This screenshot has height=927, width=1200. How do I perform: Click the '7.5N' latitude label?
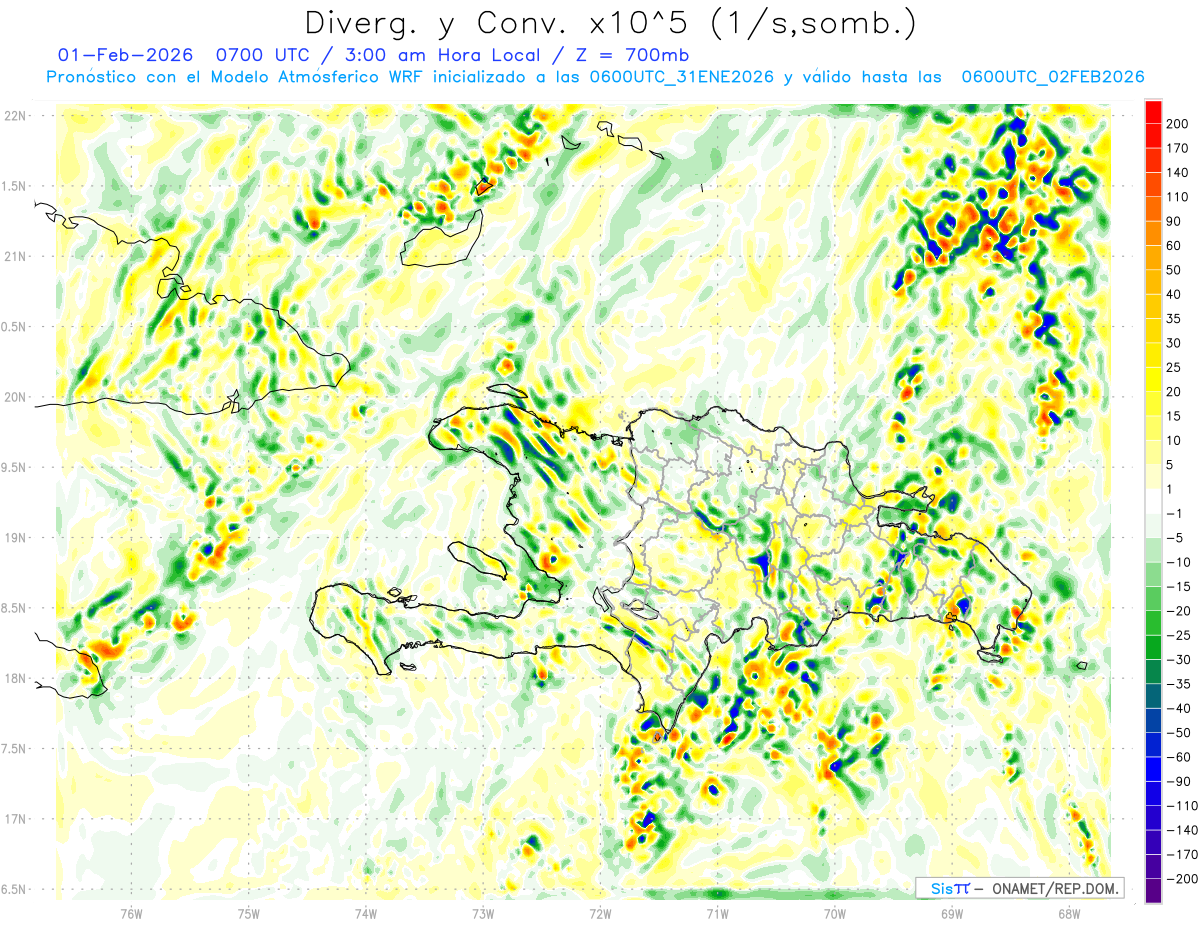click(x=14, y=748)
